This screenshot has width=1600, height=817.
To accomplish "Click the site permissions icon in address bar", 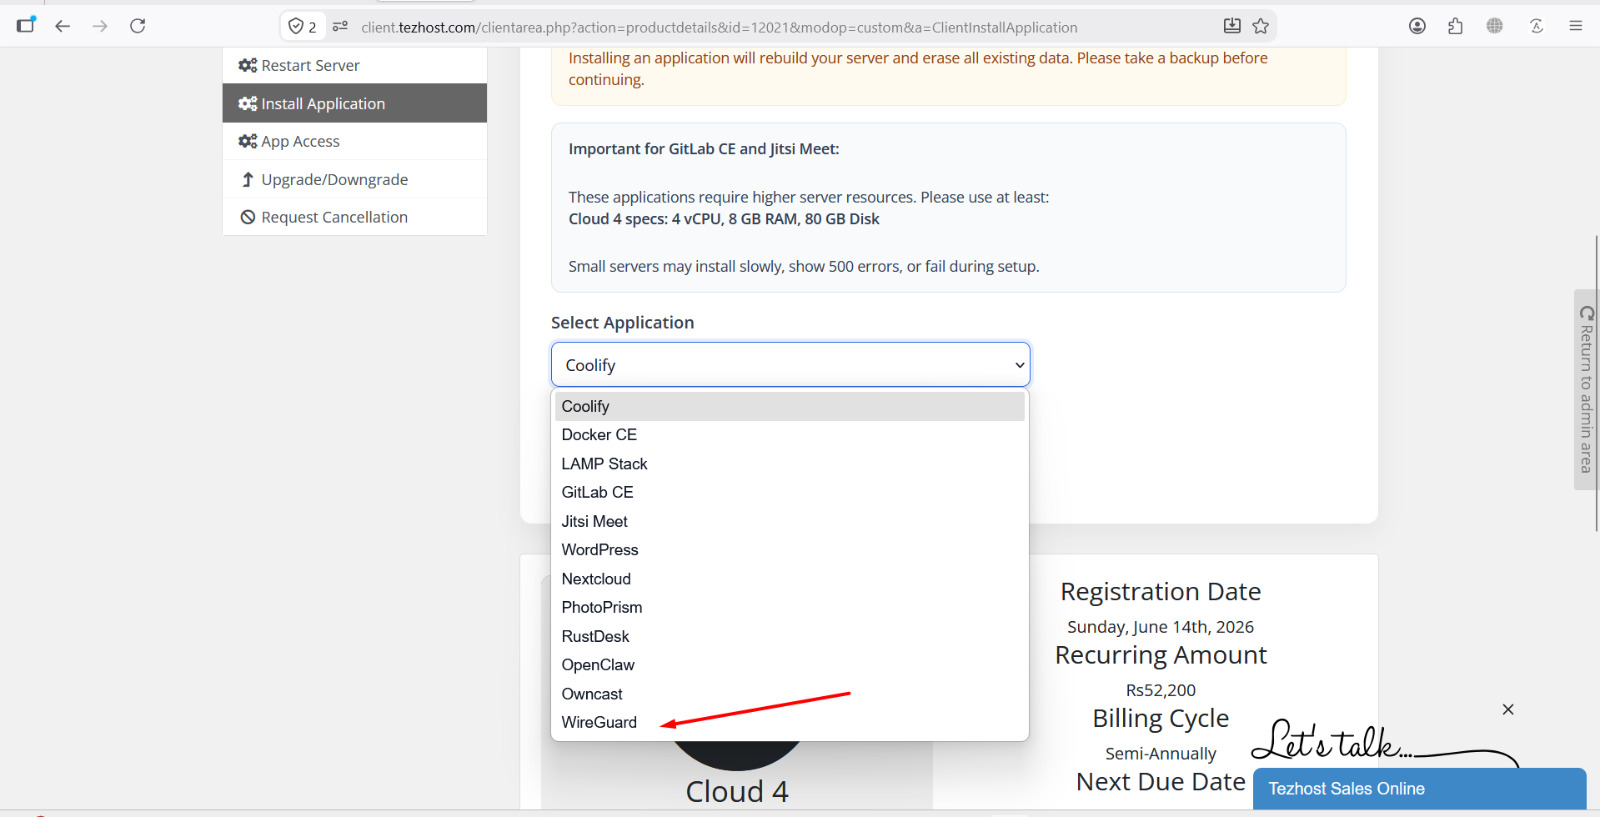I will (x=340, y=27).
